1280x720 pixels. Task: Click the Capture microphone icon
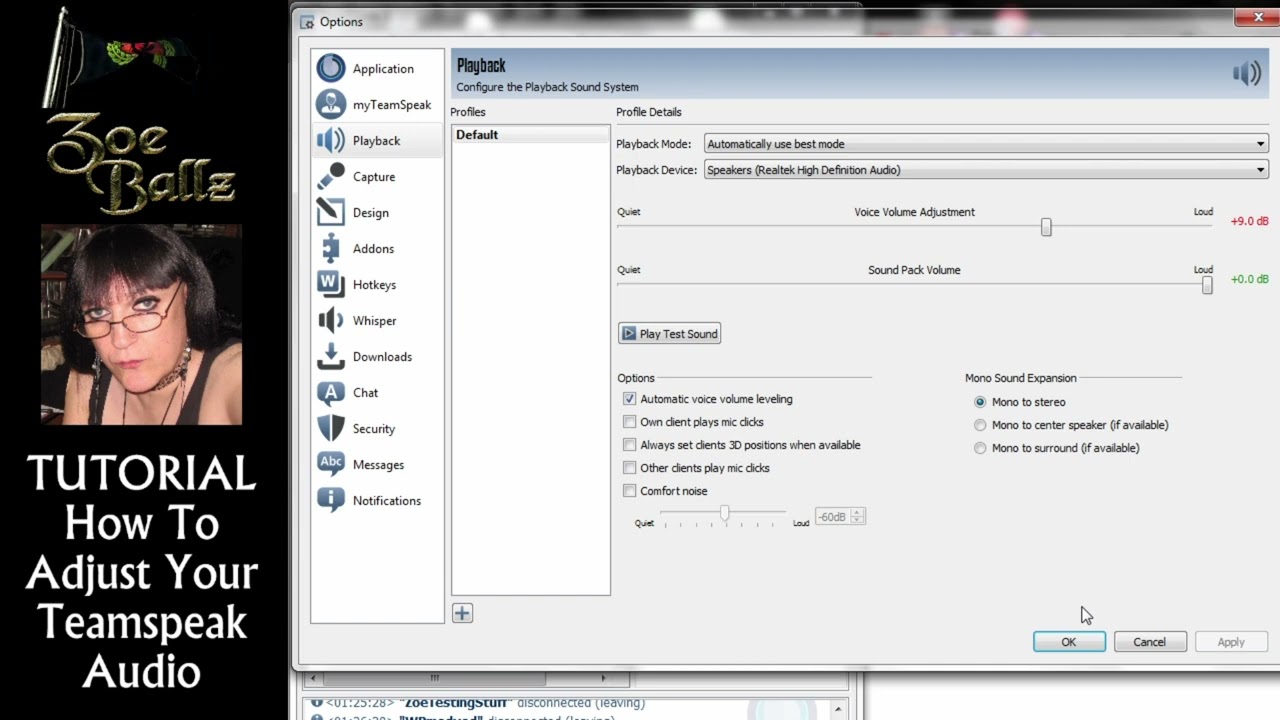(x=331, y=176)
